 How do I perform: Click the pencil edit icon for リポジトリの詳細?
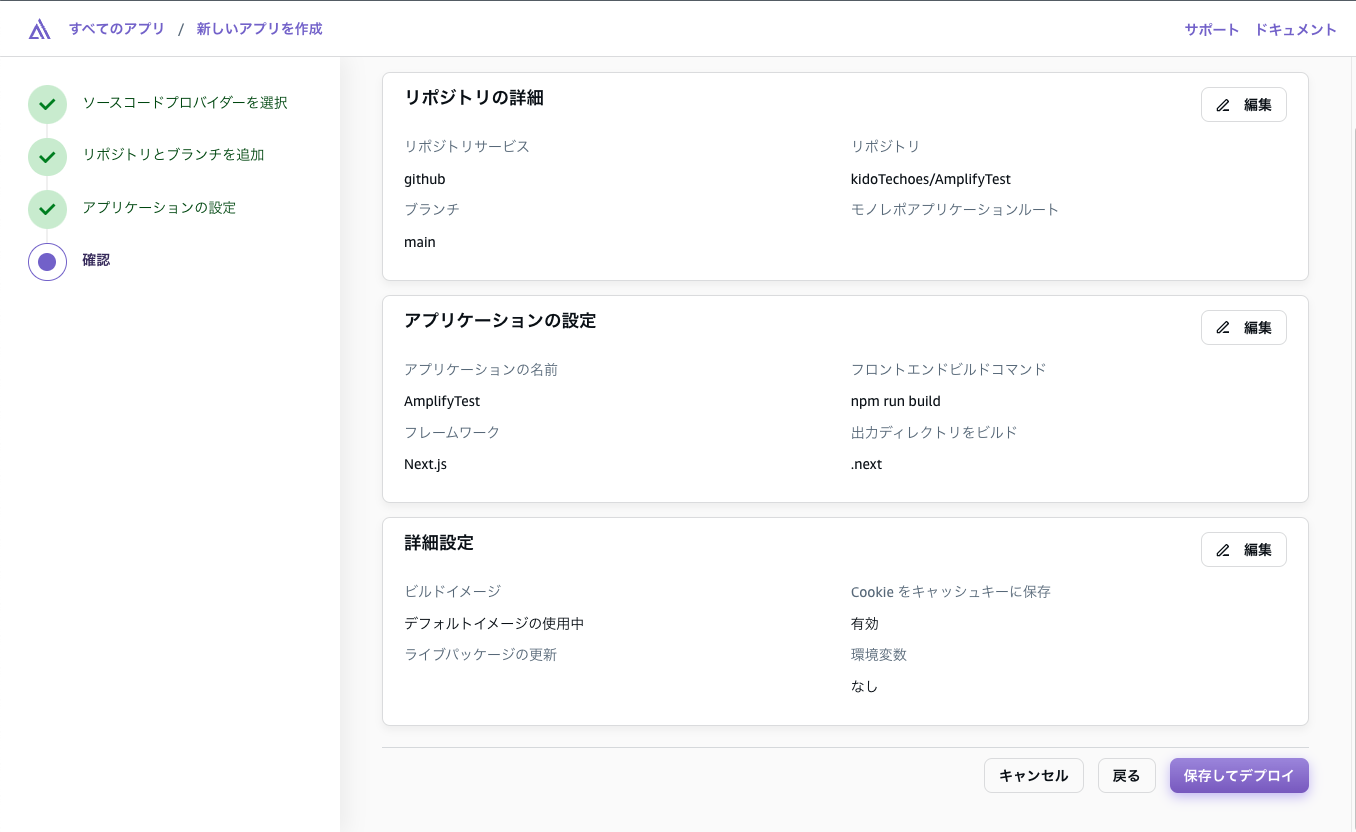point(1221,104)
